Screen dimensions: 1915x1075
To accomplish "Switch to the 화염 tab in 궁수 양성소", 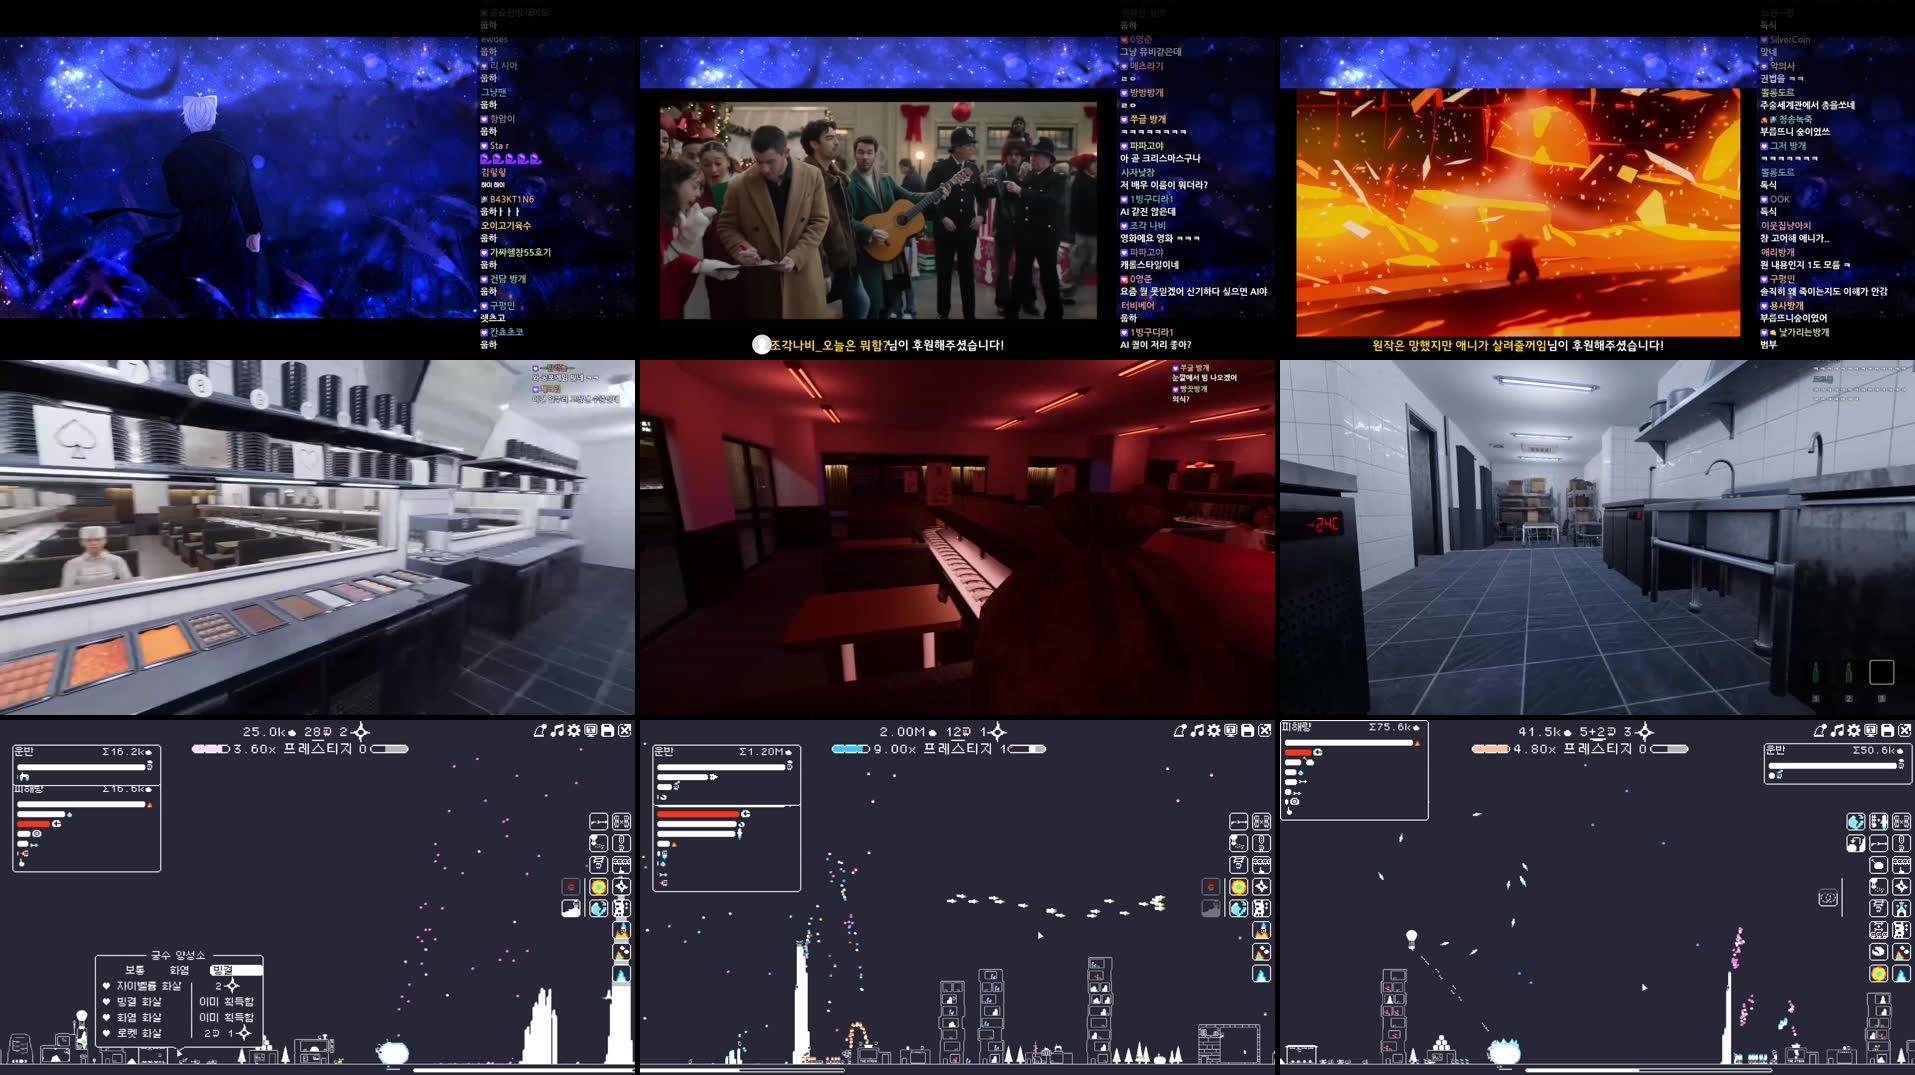I will point(180,970).
